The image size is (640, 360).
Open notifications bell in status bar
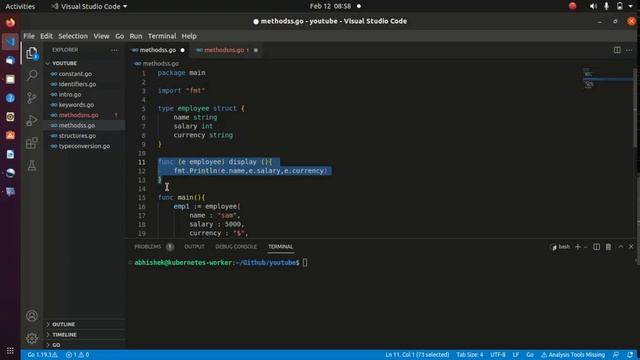tap(630, 355)
